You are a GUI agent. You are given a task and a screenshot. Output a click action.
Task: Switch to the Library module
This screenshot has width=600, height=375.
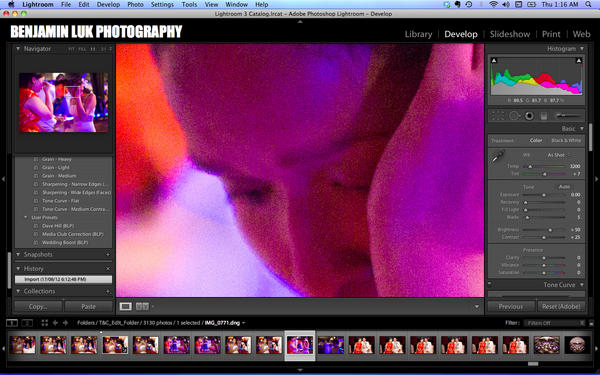point(418,34)
